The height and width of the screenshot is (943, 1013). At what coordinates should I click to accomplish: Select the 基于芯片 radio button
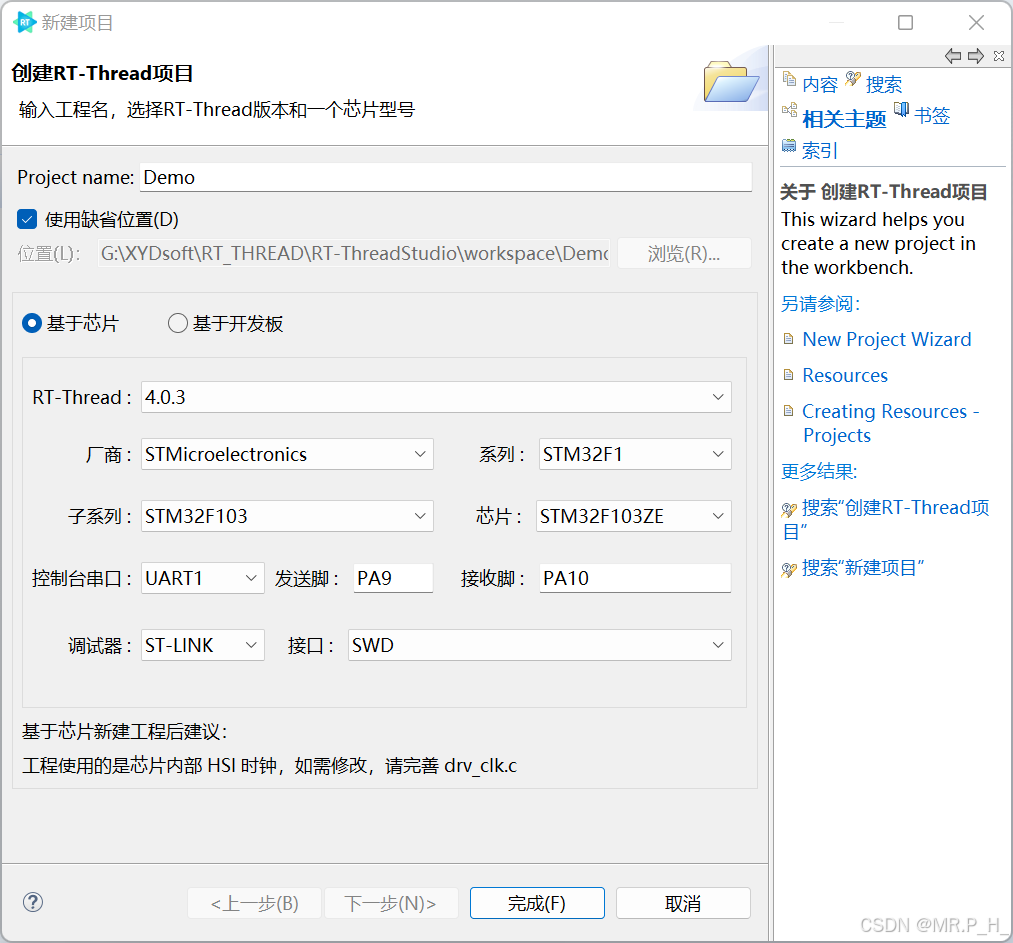[x=32, y=323]
